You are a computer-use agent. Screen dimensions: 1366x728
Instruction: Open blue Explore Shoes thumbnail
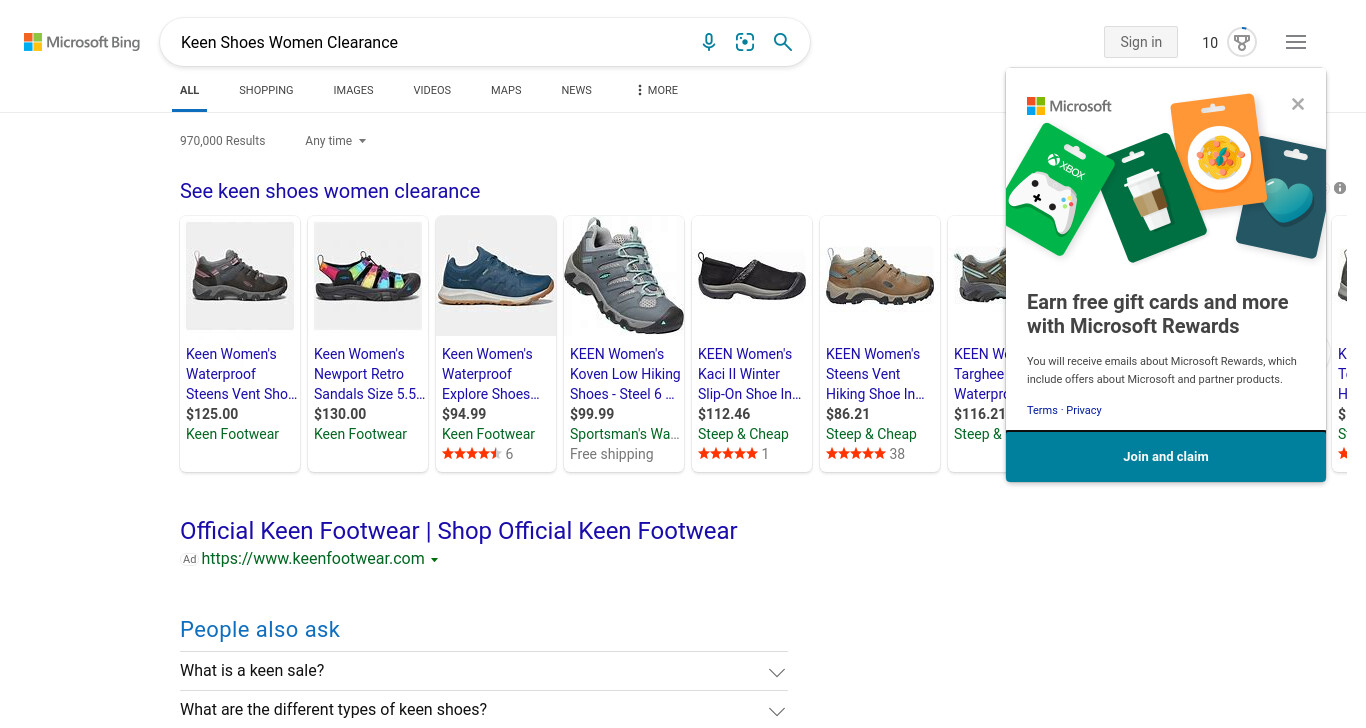tap(496, 276)
